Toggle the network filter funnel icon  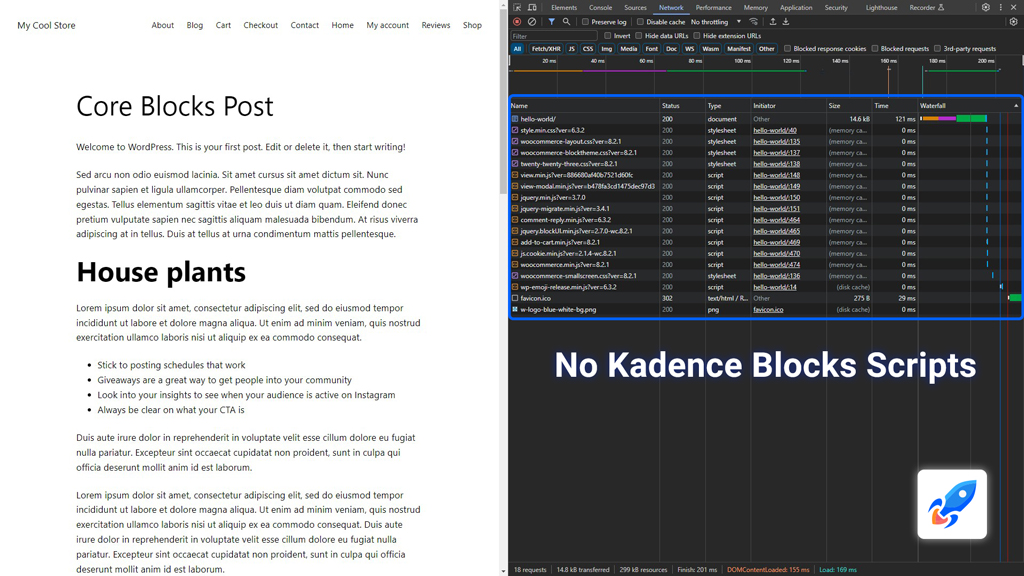(552, 22)
